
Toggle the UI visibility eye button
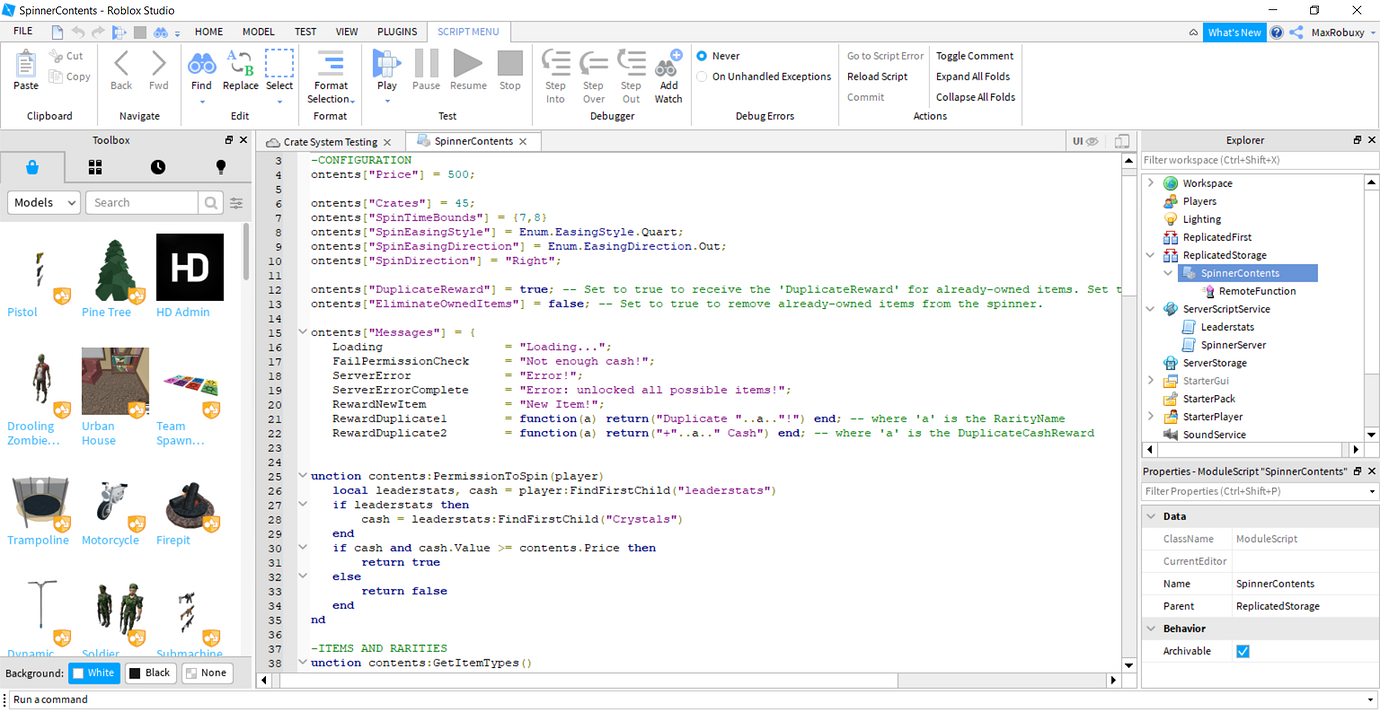point(1085,142)
